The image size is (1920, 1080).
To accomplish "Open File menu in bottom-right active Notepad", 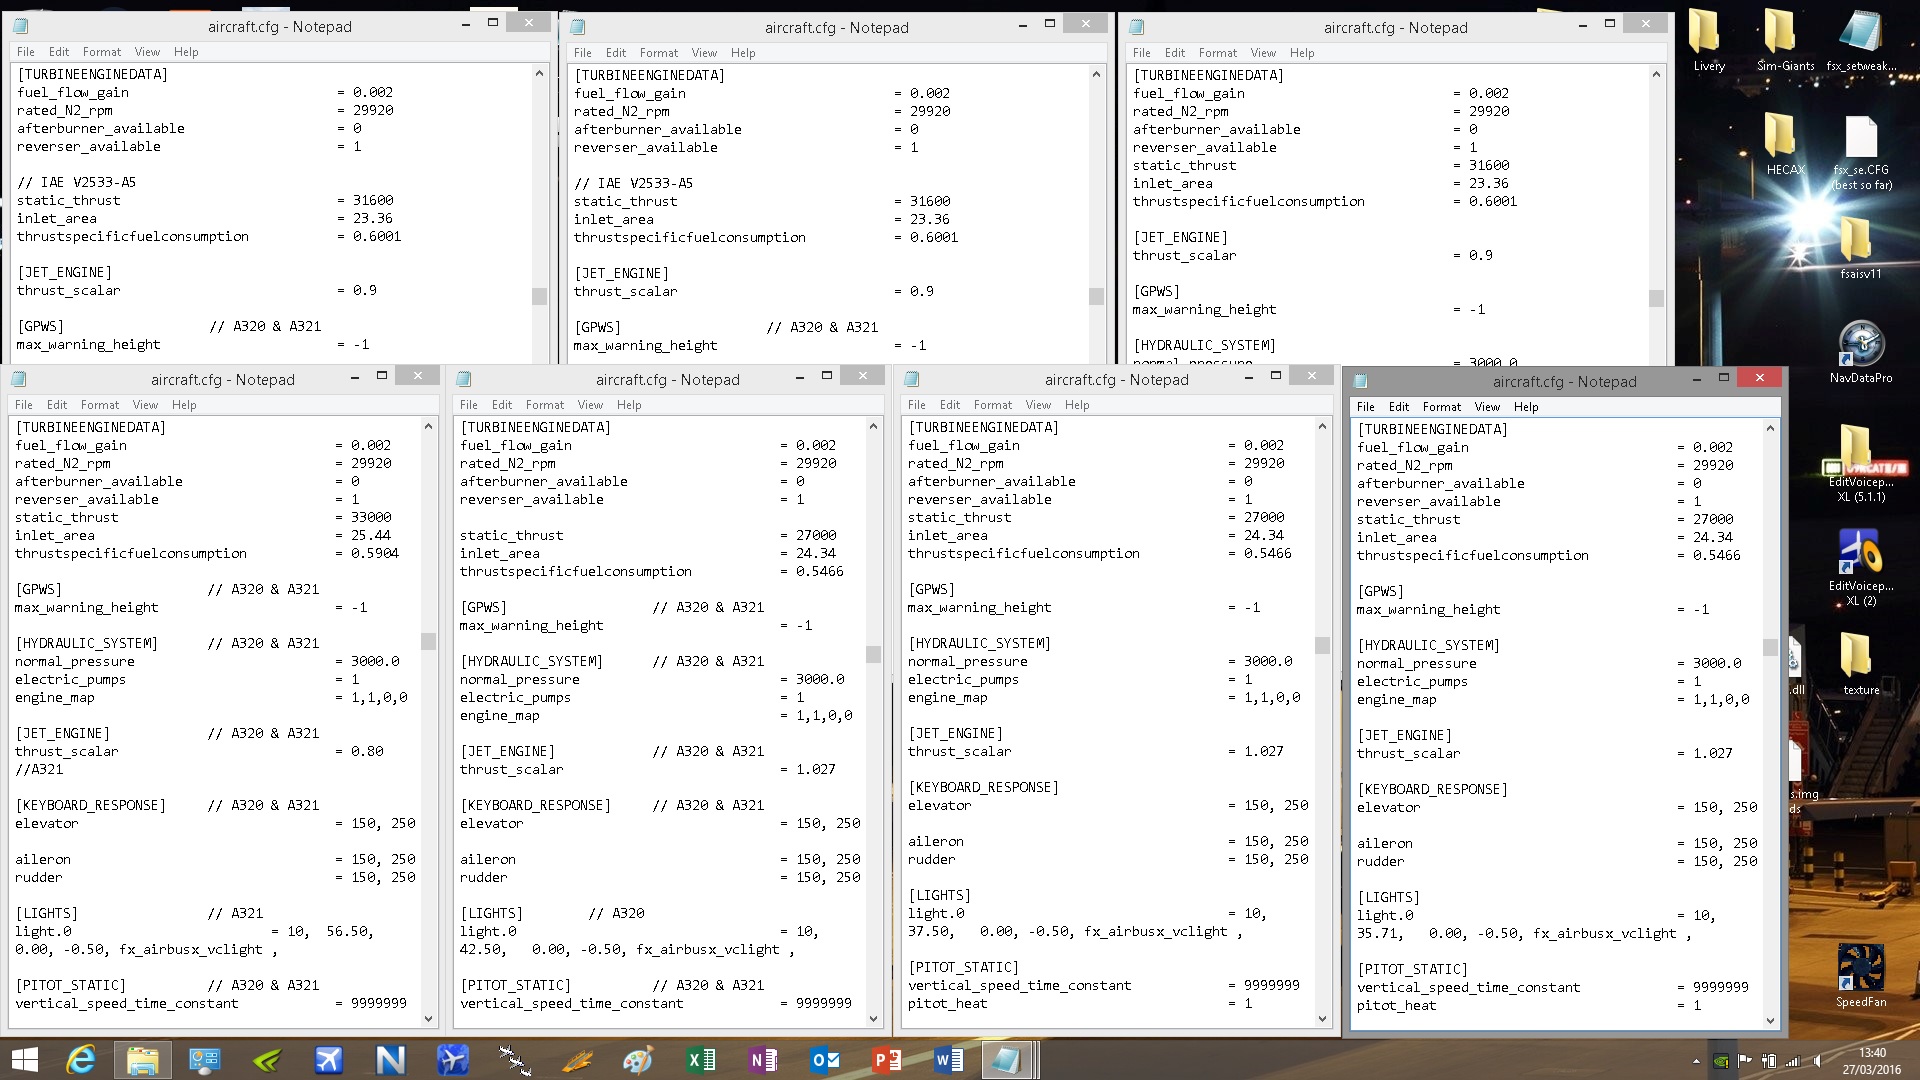I will click(x=1365, y=407).
